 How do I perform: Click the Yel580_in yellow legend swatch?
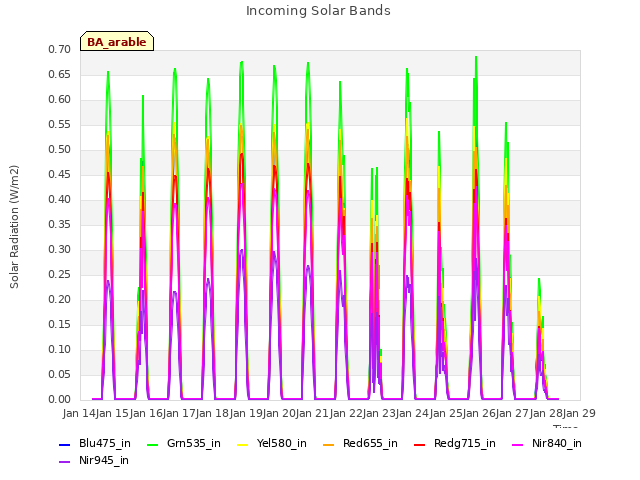click(242, 444)
